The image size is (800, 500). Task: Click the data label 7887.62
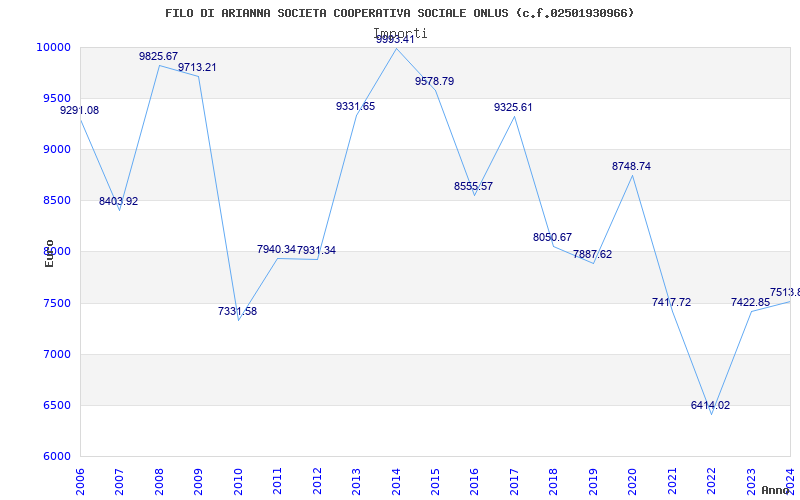tap(592, 254)
